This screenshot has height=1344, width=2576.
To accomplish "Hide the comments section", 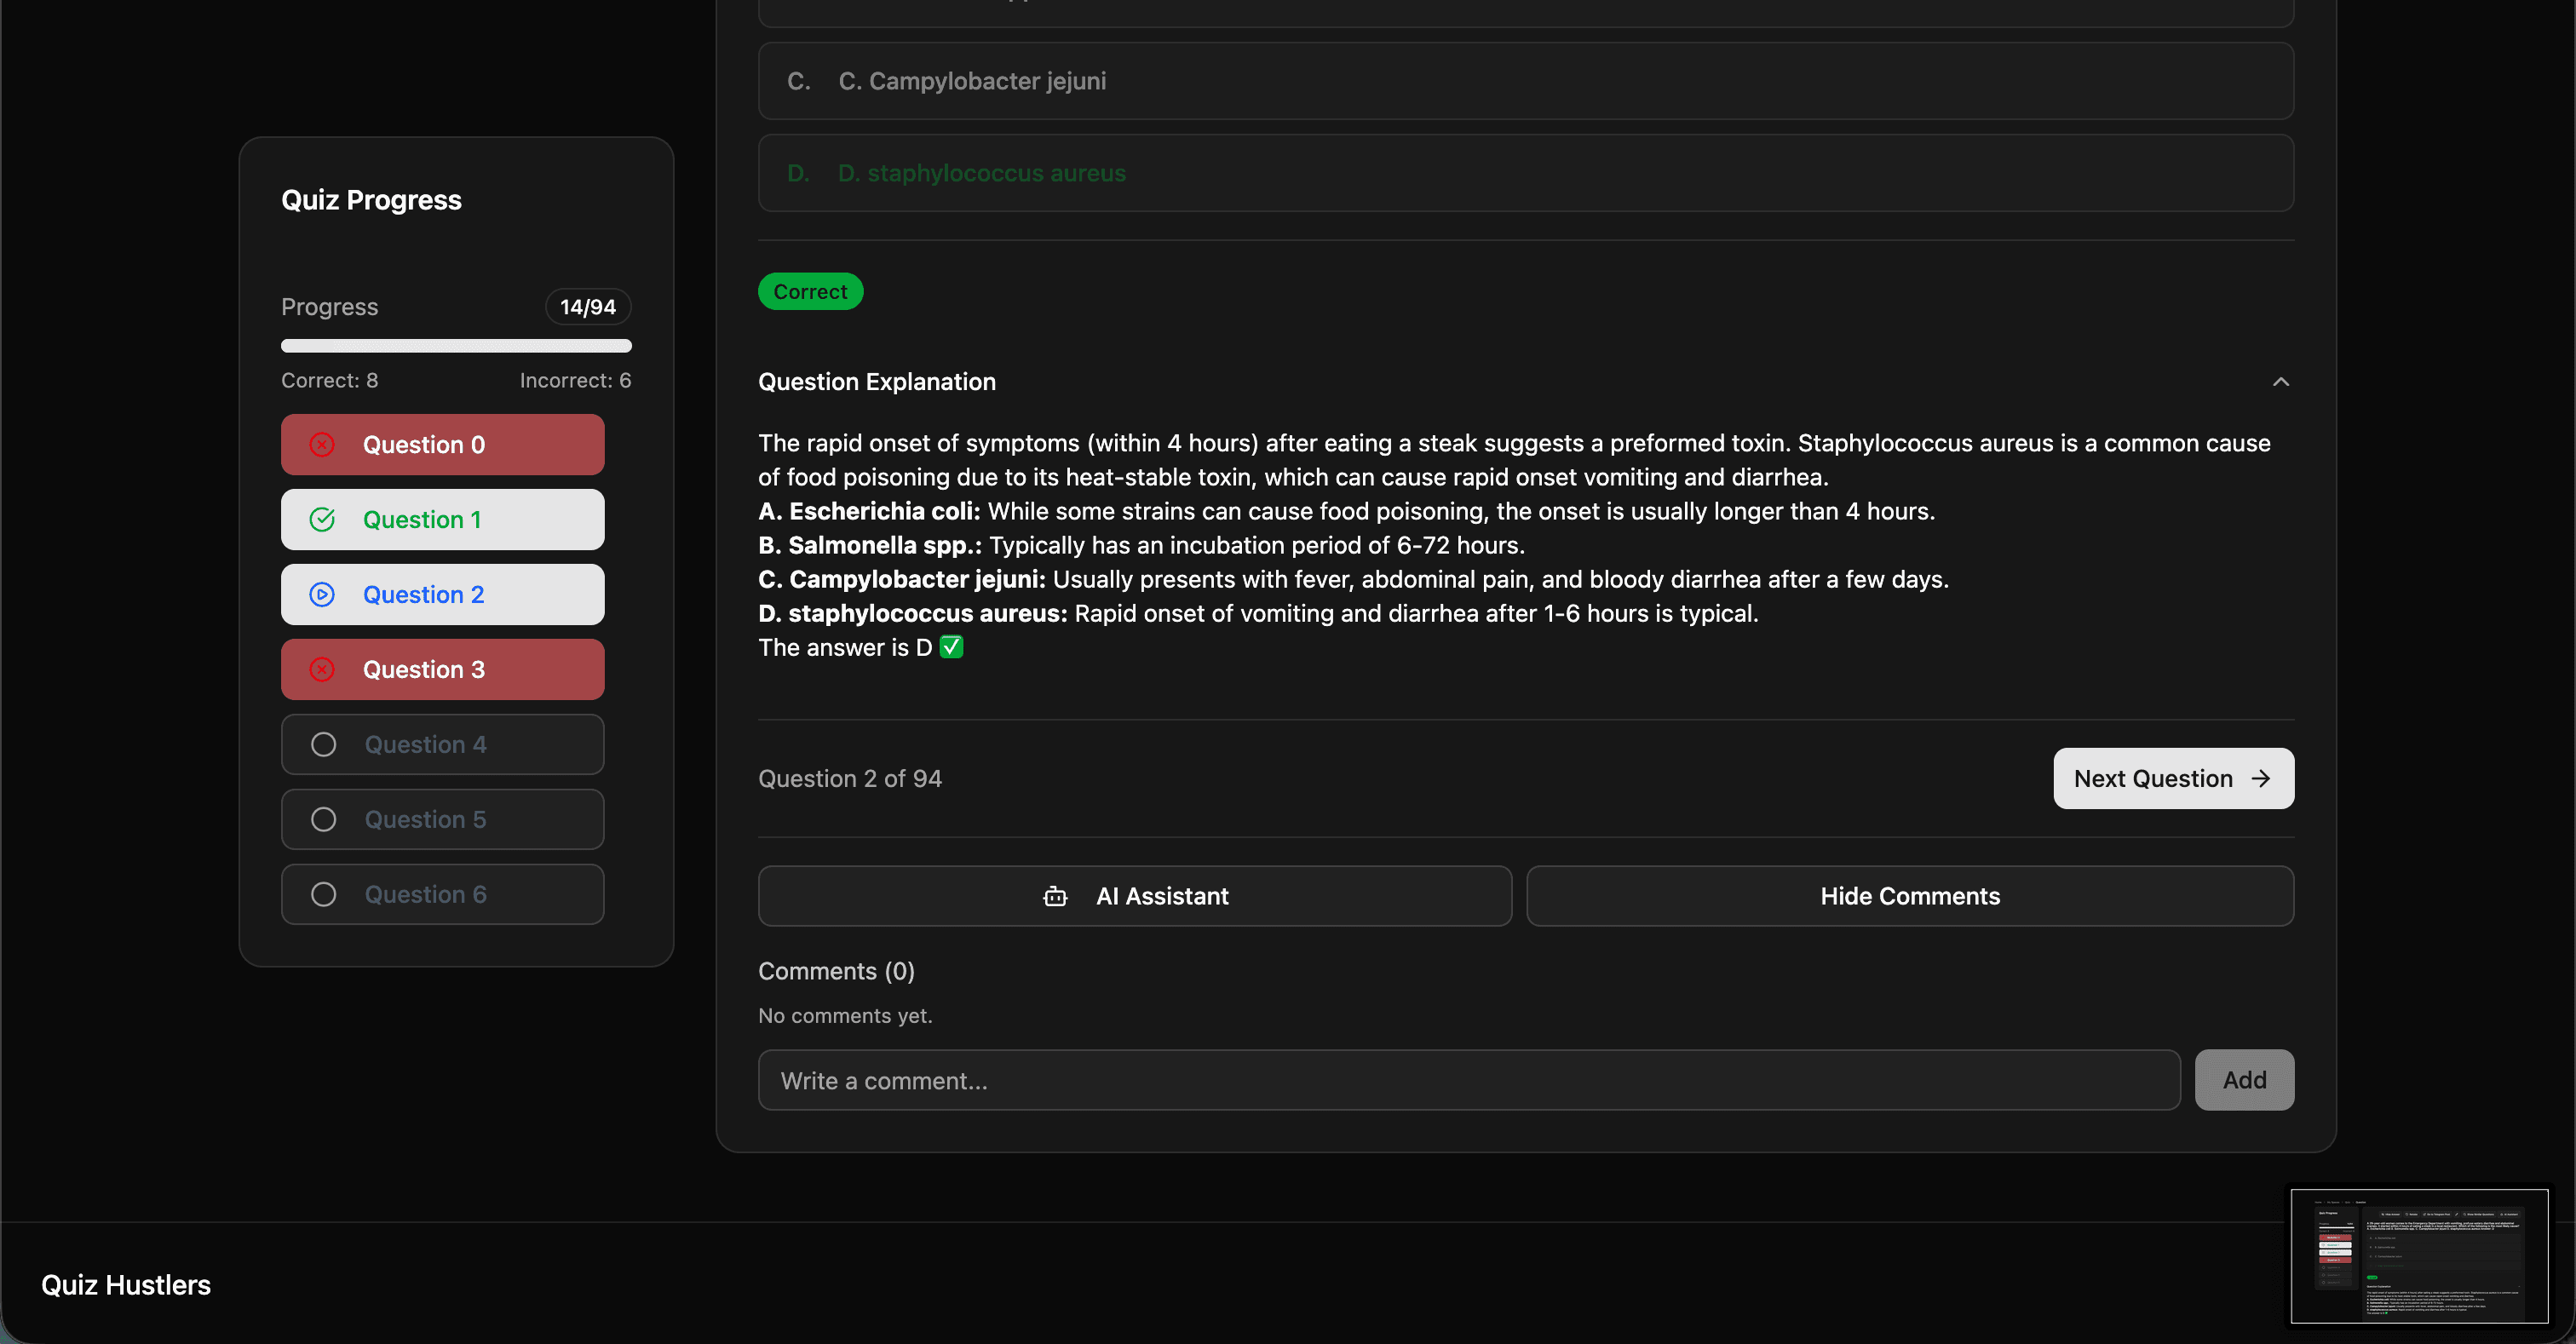I will click(x=1909, y=896).
